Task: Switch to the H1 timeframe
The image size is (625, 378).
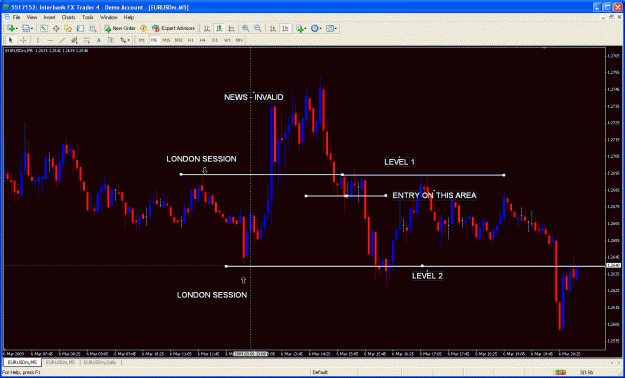Action: [191, 40]
